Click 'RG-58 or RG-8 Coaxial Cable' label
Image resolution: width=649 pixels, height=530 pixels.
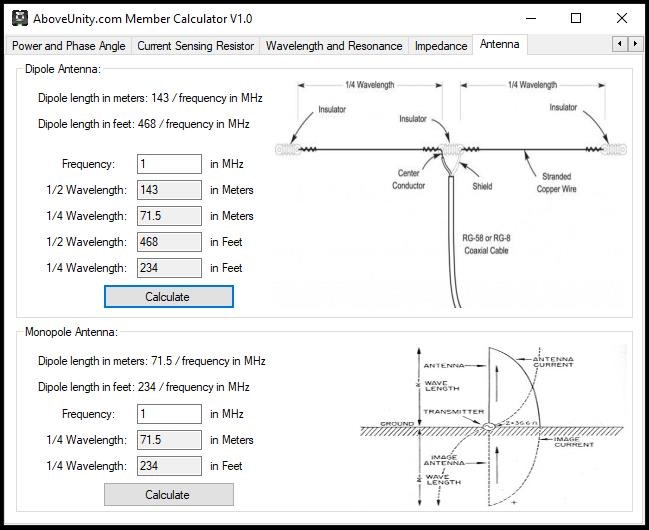click(486, 244)
